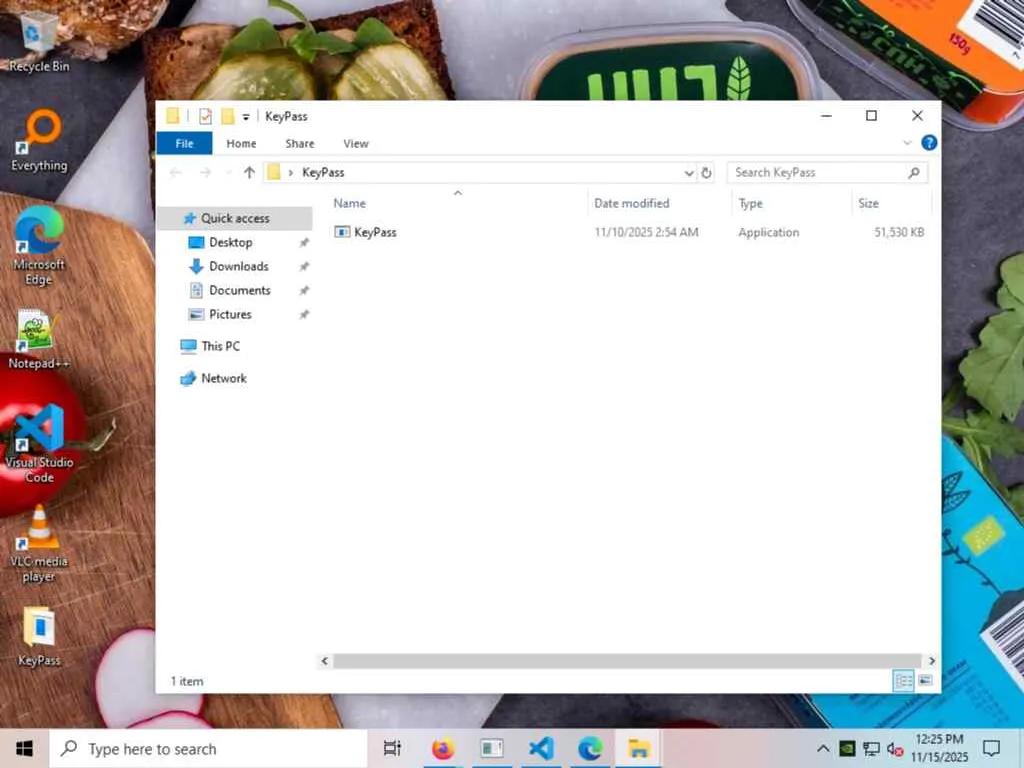Open Desktop in the navigation pane

click(231, 242)
